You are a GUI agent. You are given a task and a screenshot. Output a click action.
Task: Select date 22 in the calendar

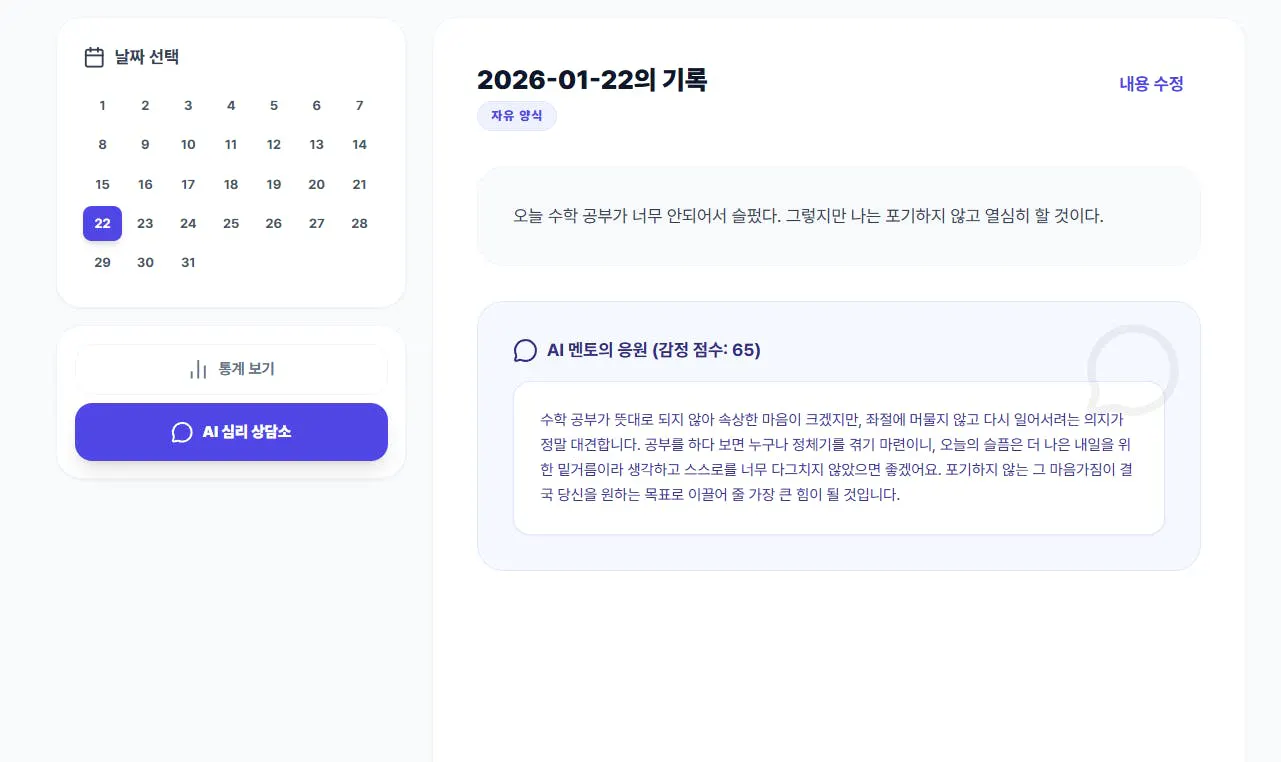click(x=102, y=223)
